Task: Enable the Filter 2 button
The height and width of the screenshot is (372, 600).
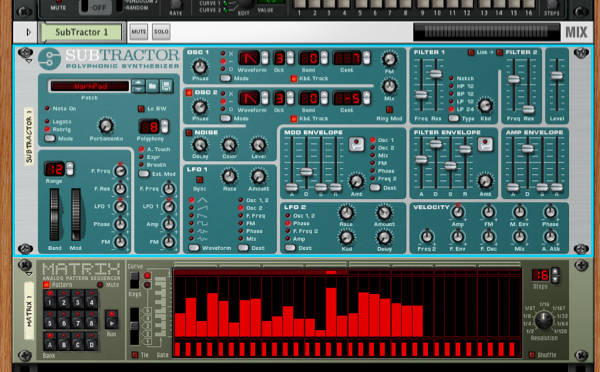Action: point(500,52)
